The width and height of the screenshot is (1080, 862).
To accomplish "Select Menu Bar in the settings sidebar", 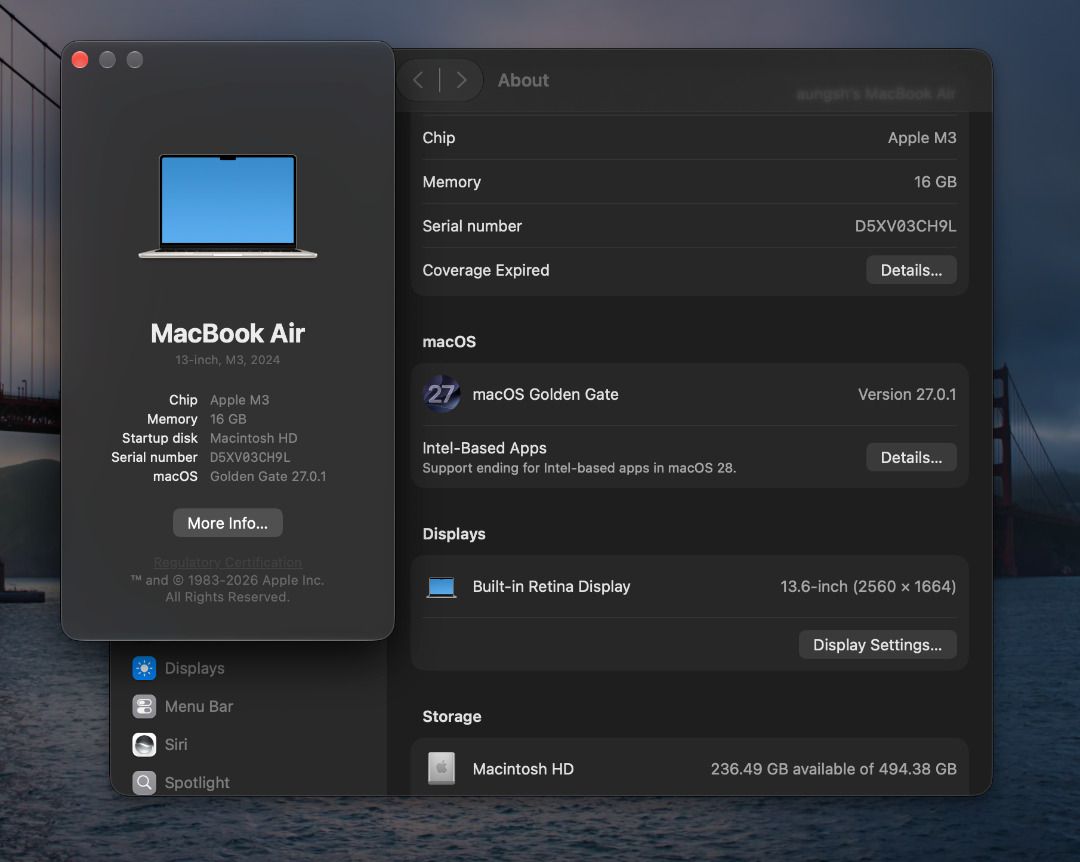I will [x=199, y=706].
